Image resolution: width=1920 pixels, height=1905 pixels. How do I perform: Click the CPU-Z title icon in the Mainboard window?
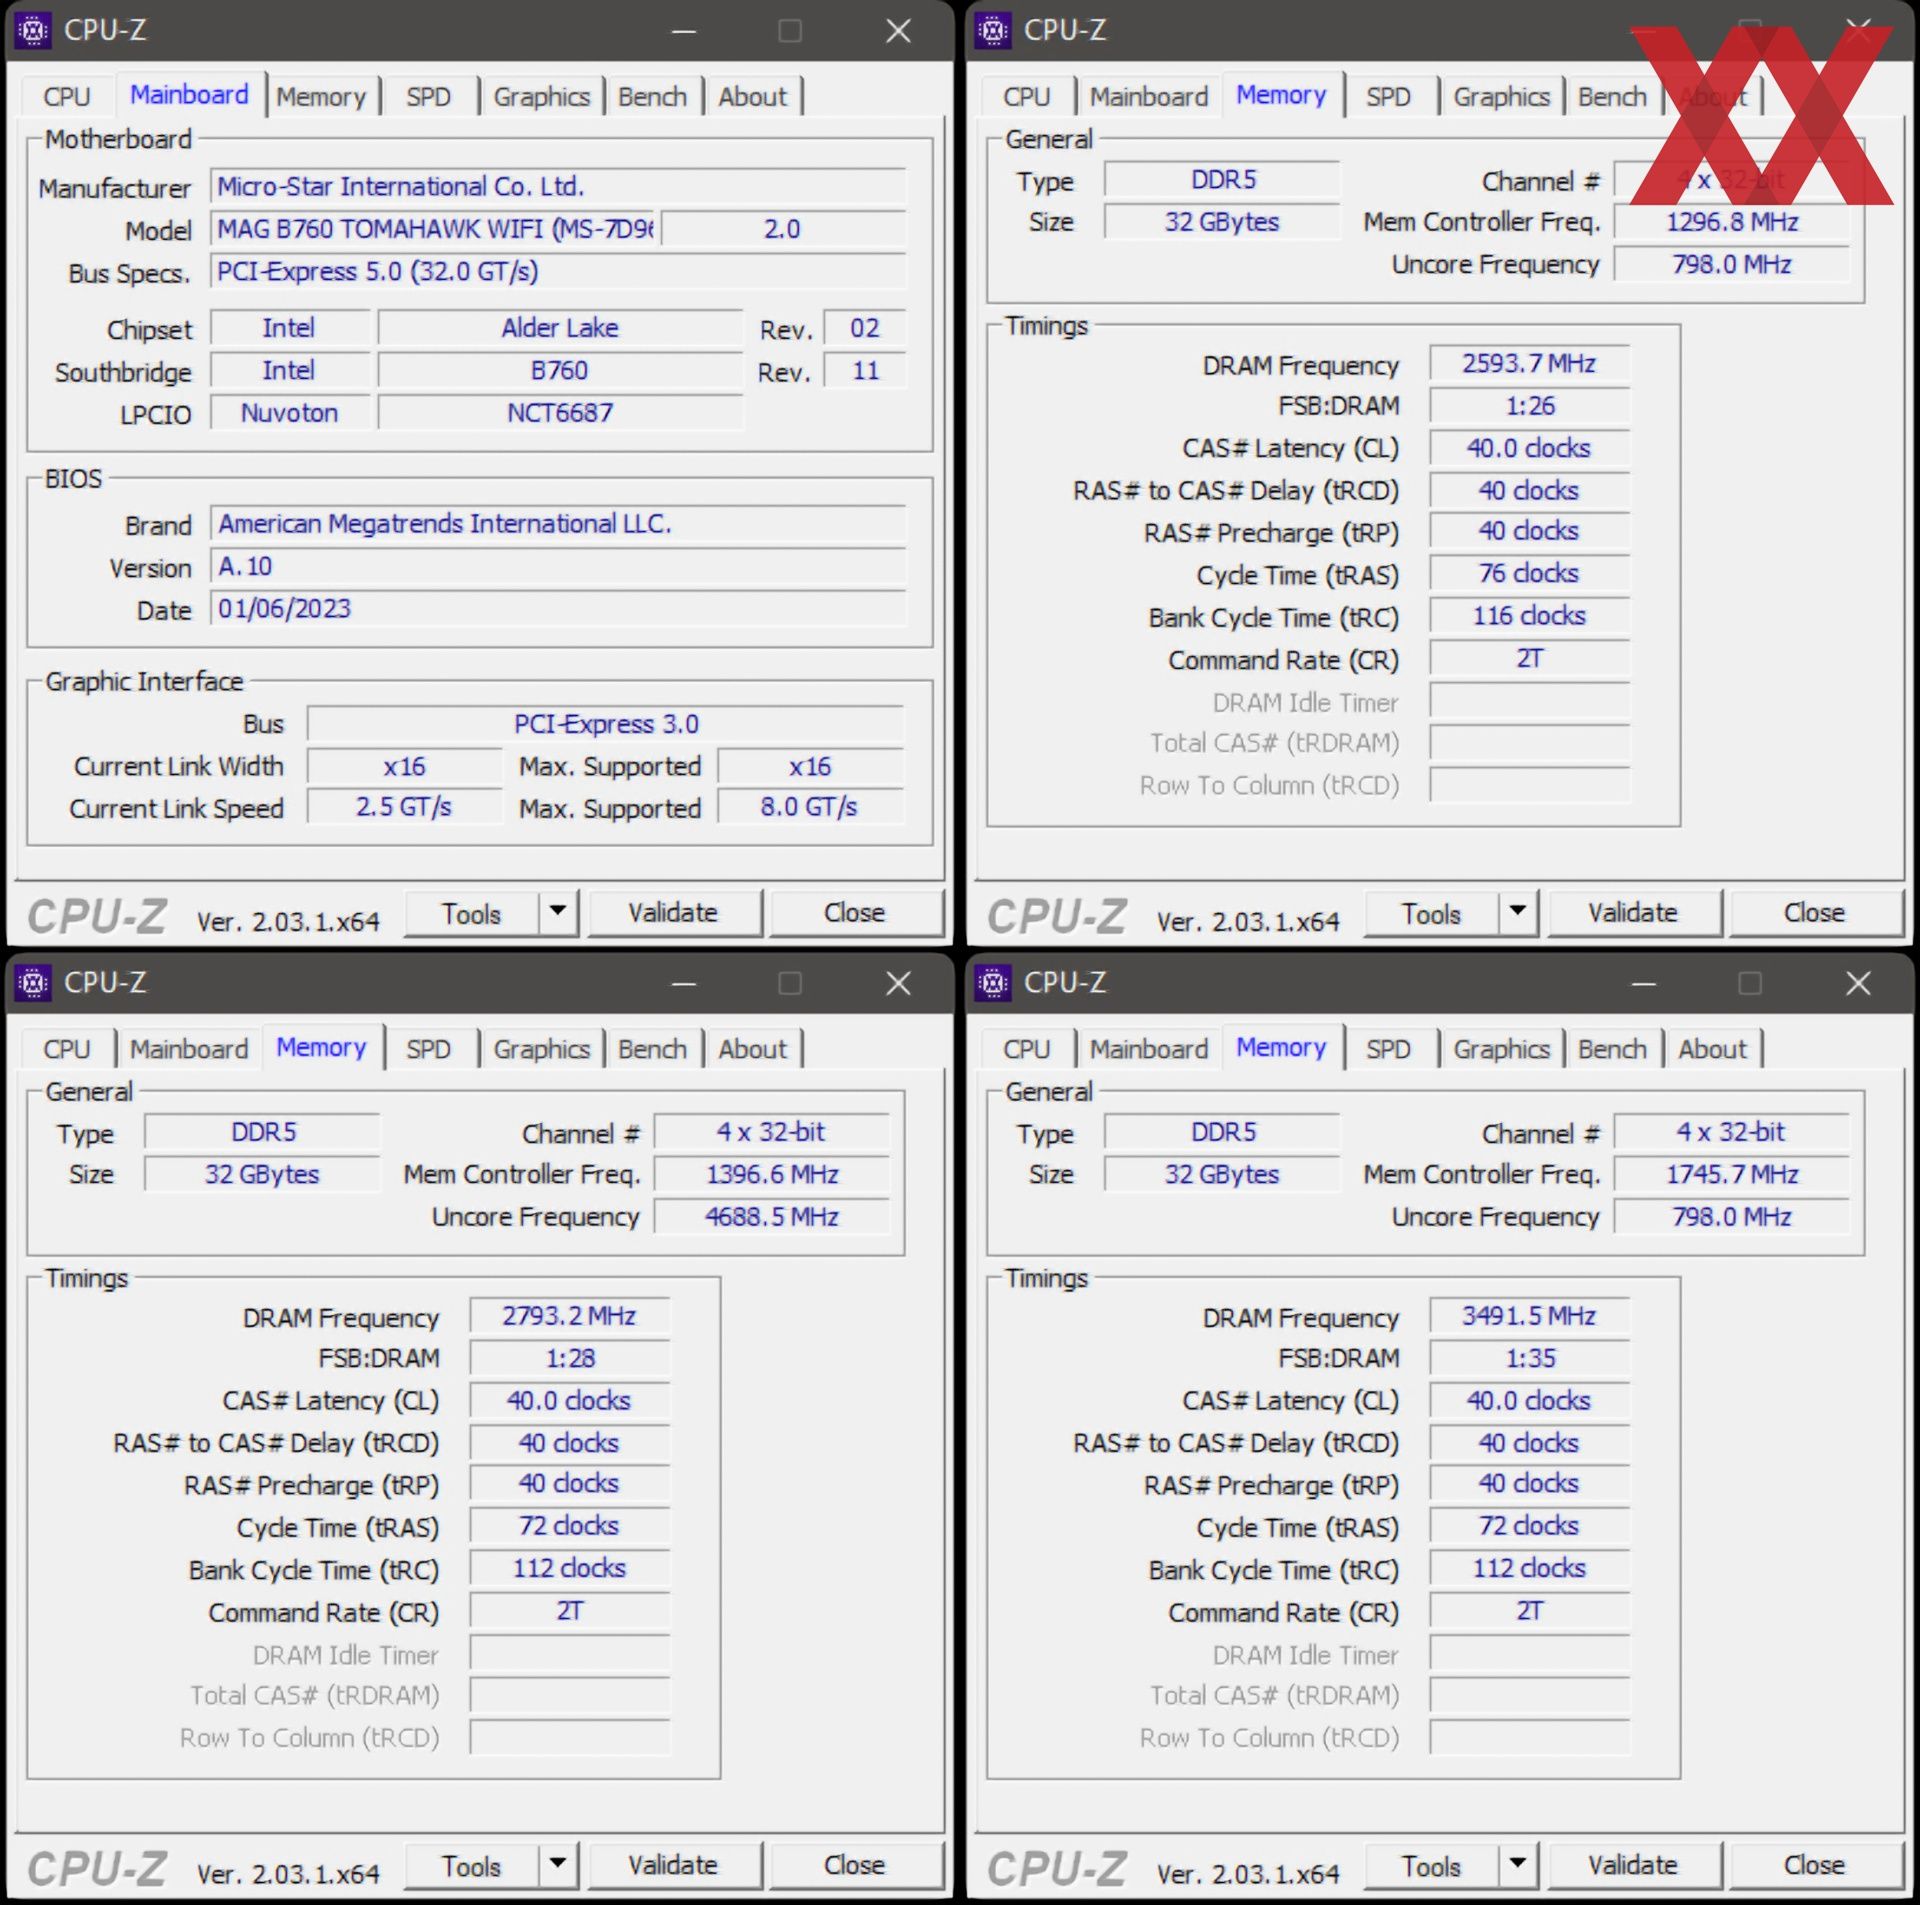(33, 31)
